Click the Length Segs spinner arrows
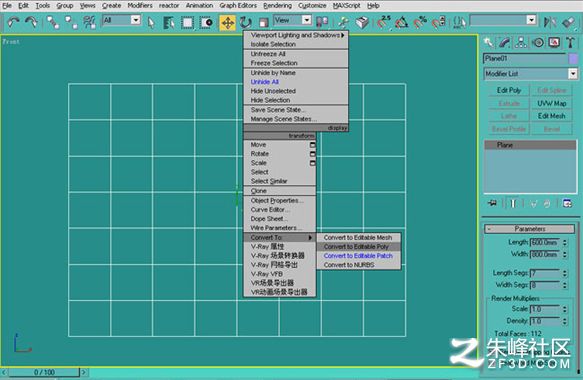This screenshot has height=380, width=583. tap(564, 273)
